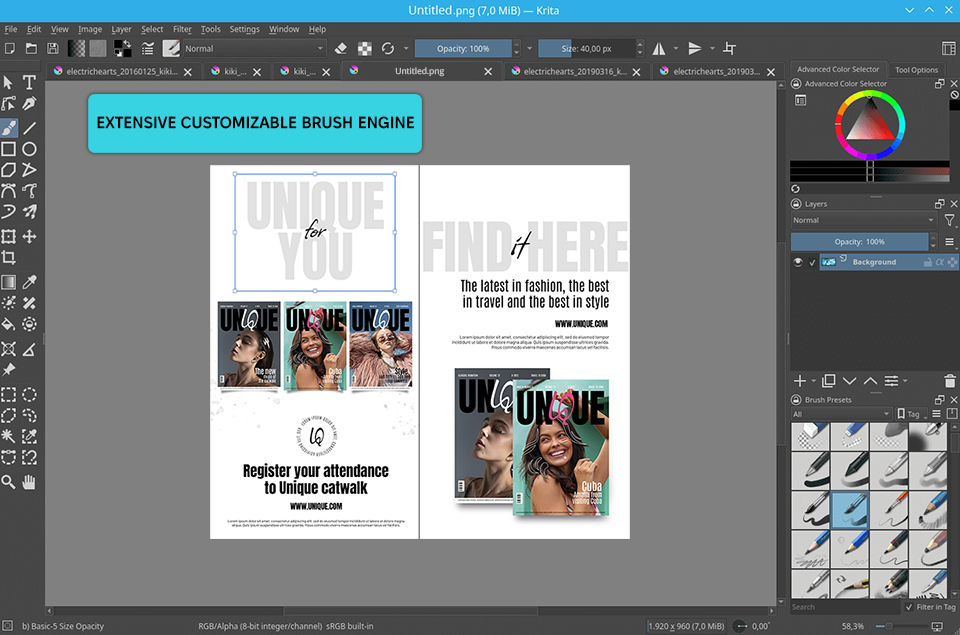Click the brush presets Search field
The height and width of the screenshot is (635, 960).
pos(846,607)
